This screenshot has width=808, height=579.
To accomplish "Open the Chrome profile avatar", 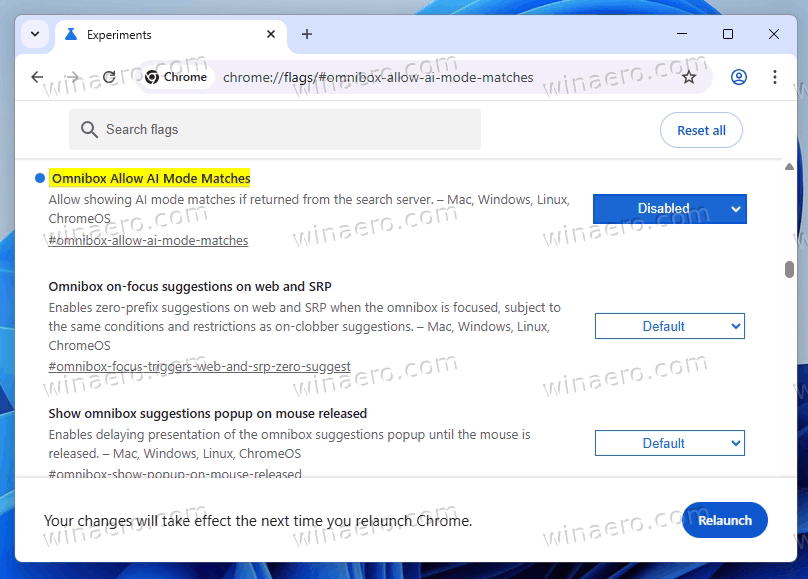I will click(739, 77).
